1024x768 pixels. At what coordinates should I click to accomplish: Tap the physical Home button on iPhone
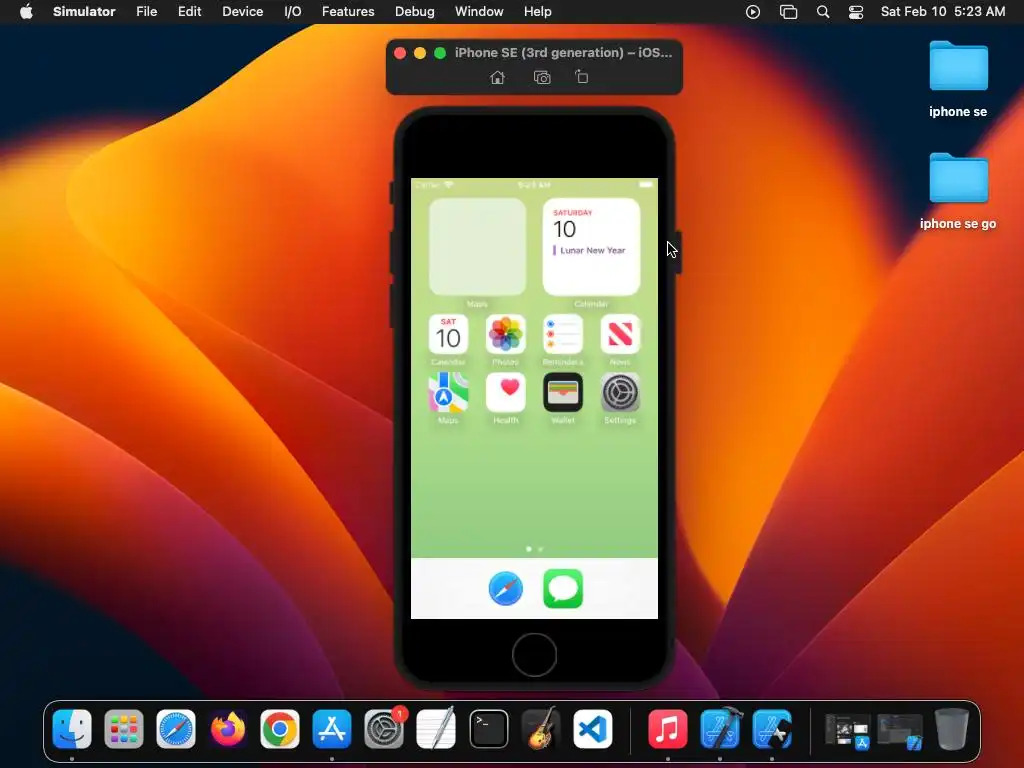(x=534, y=654)
